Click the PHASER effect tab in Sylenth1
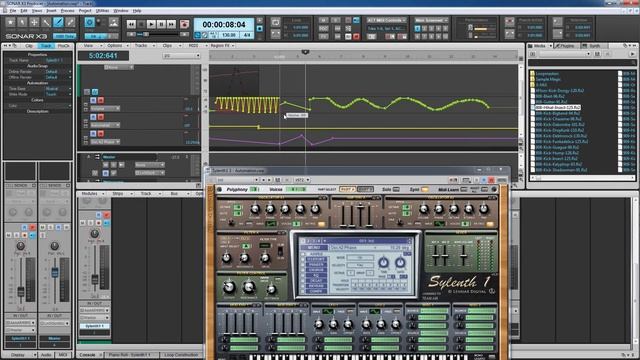Viewport: 640px width, 360px height. tap(316, 264)
